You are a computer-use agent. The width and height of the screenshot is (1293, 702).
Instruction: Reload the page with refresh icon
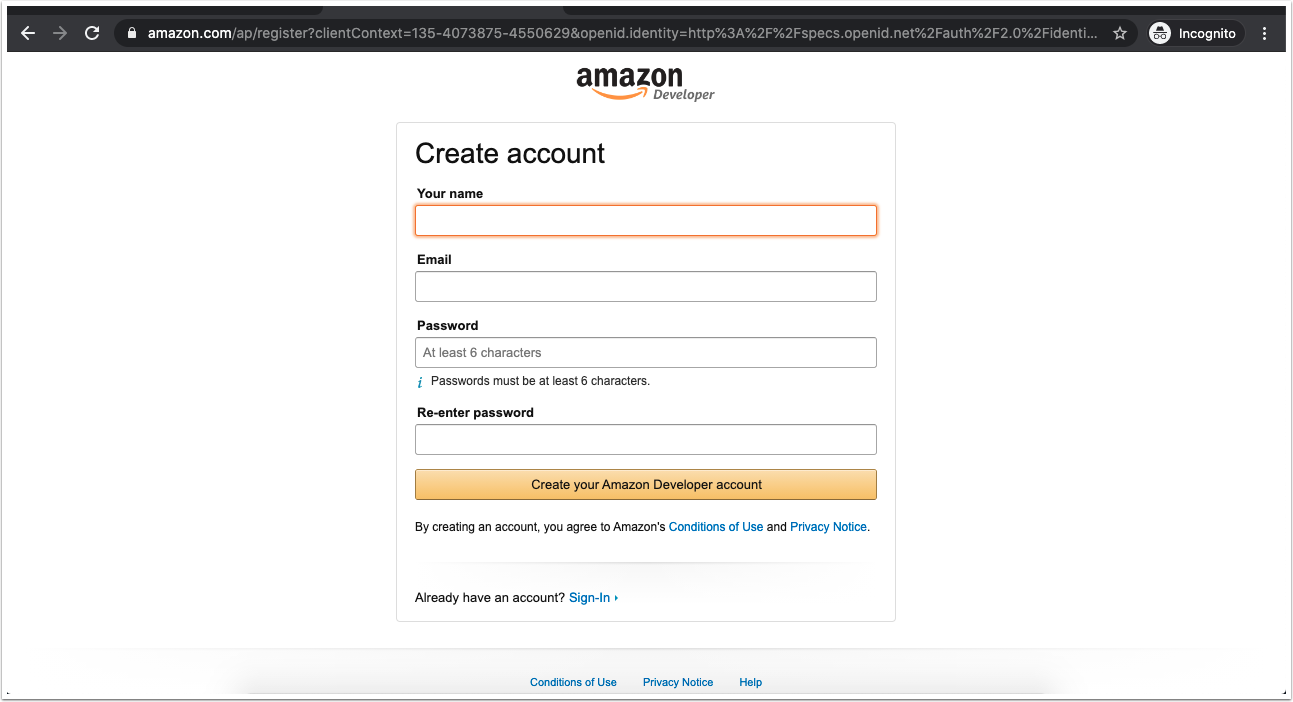pyautogui.click(x=92, y=33)
